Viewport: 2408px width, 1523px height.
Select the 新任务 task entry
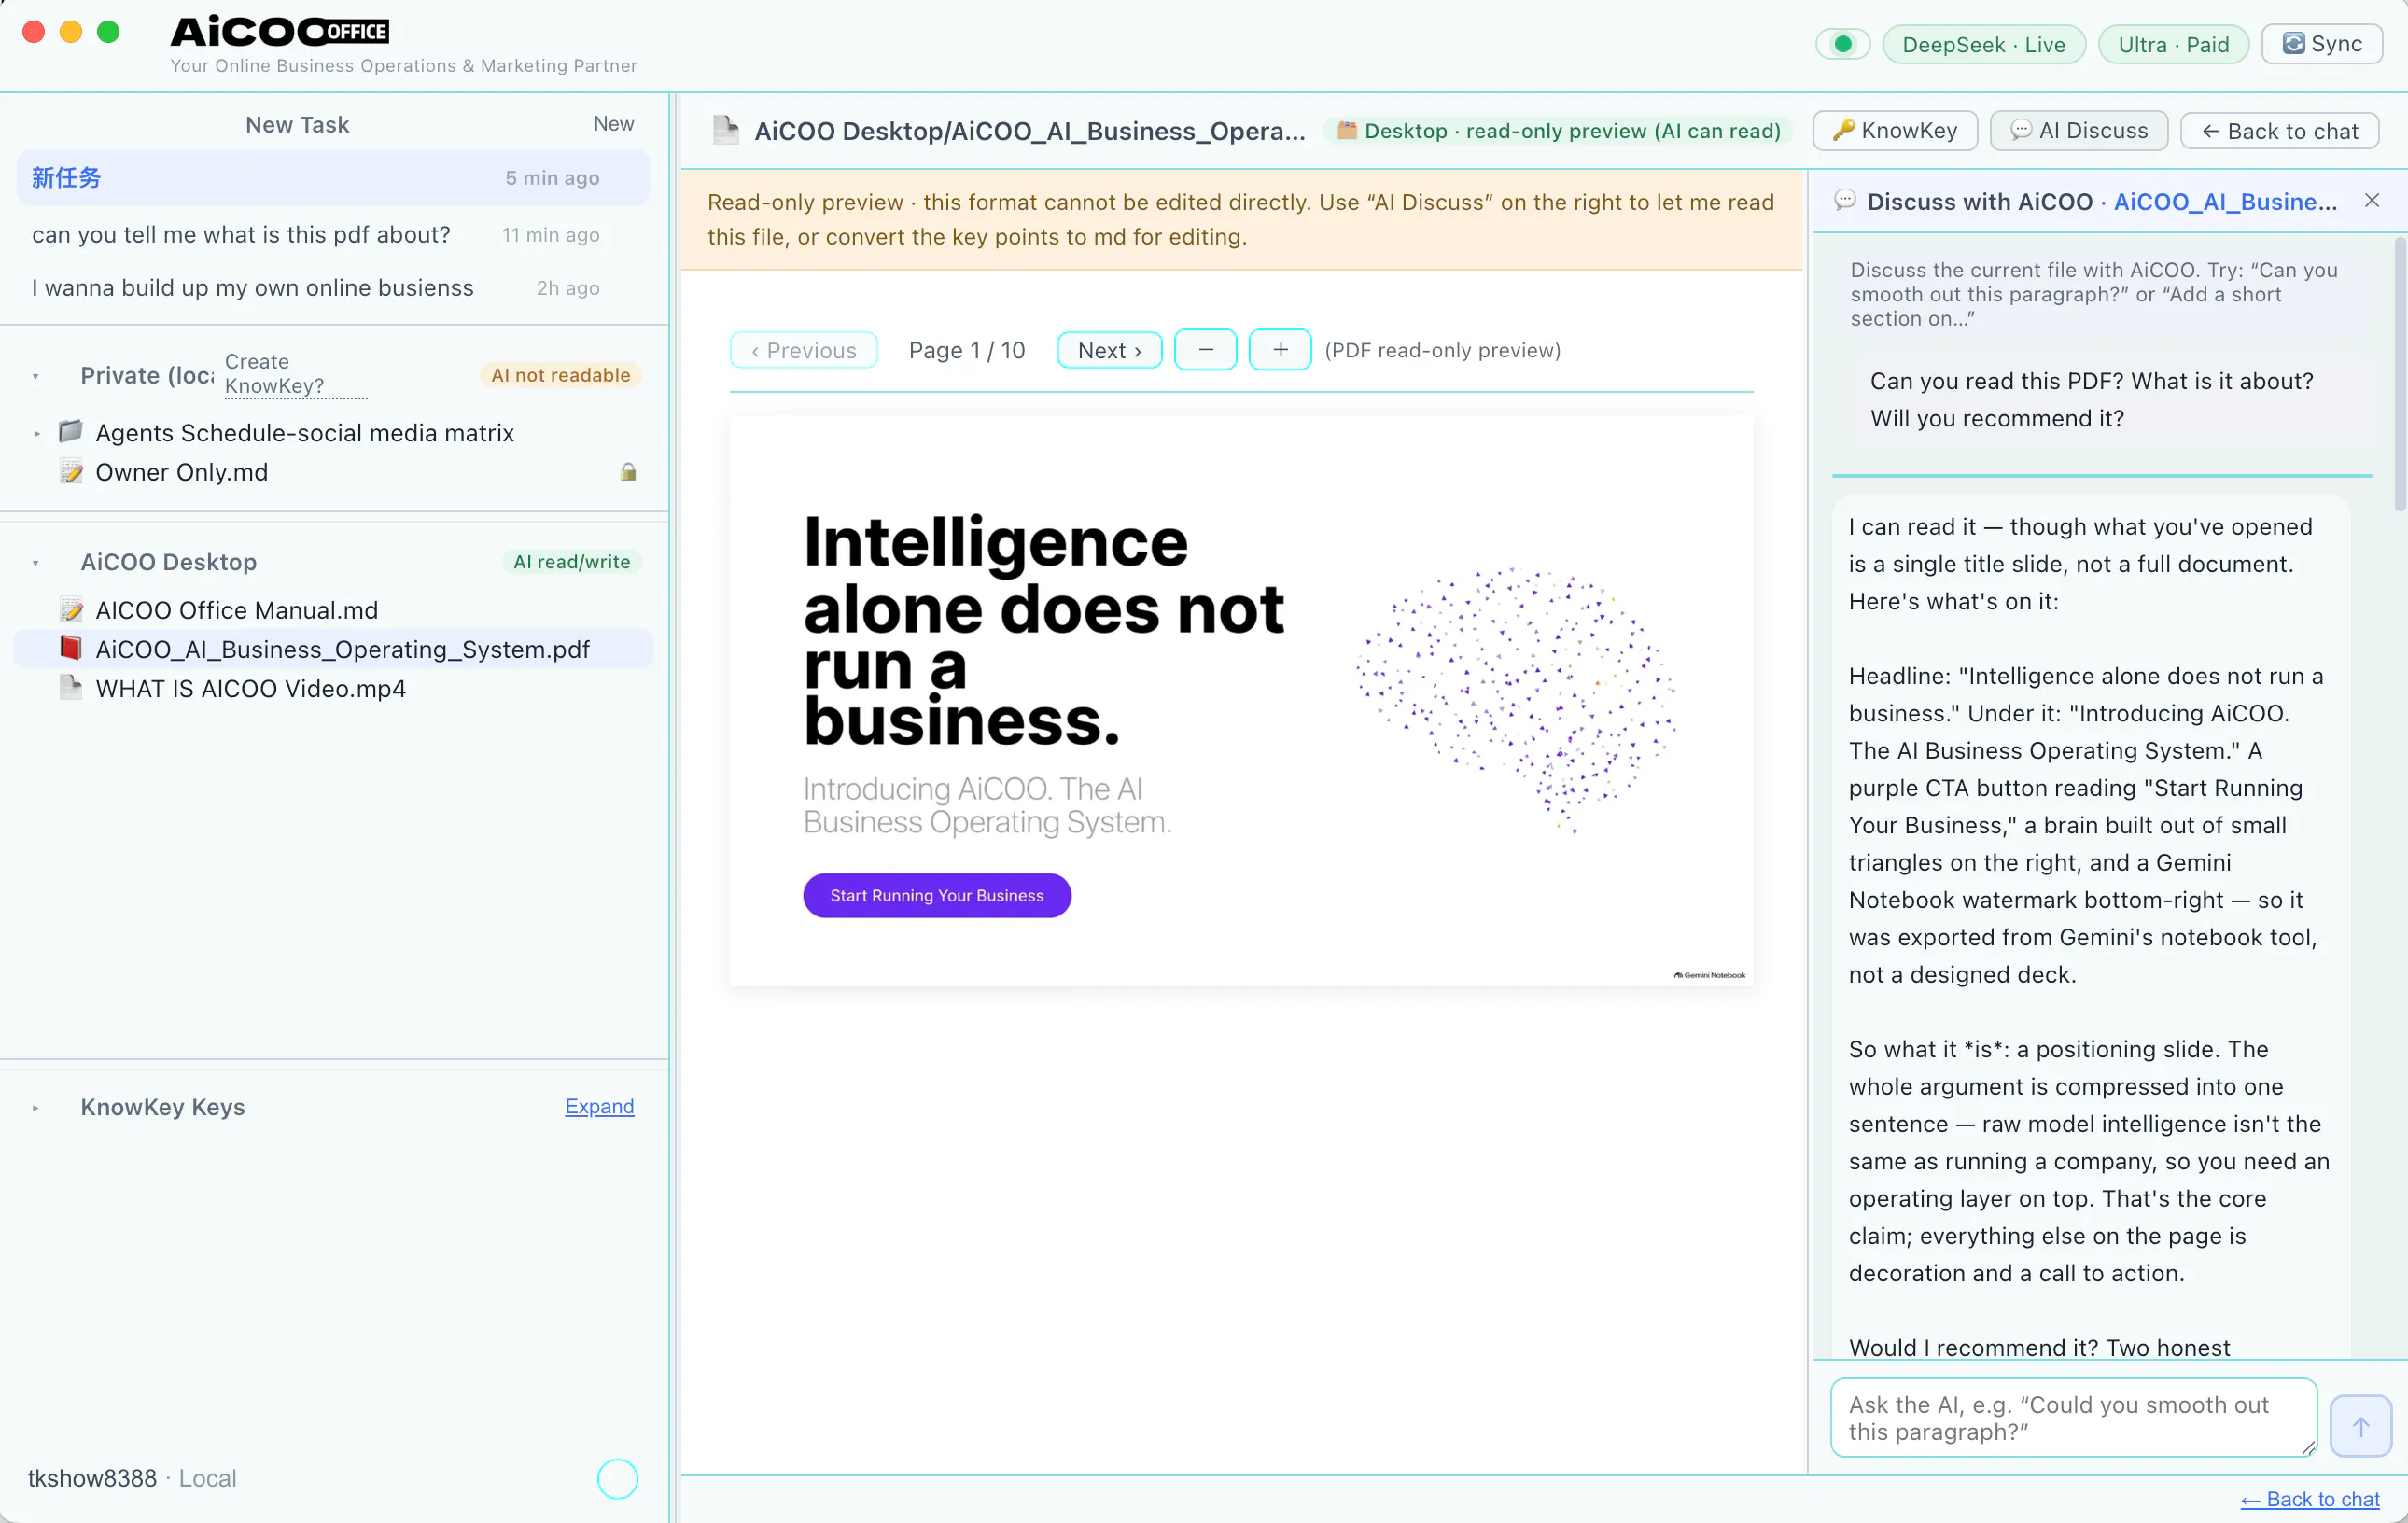[332, 178]
